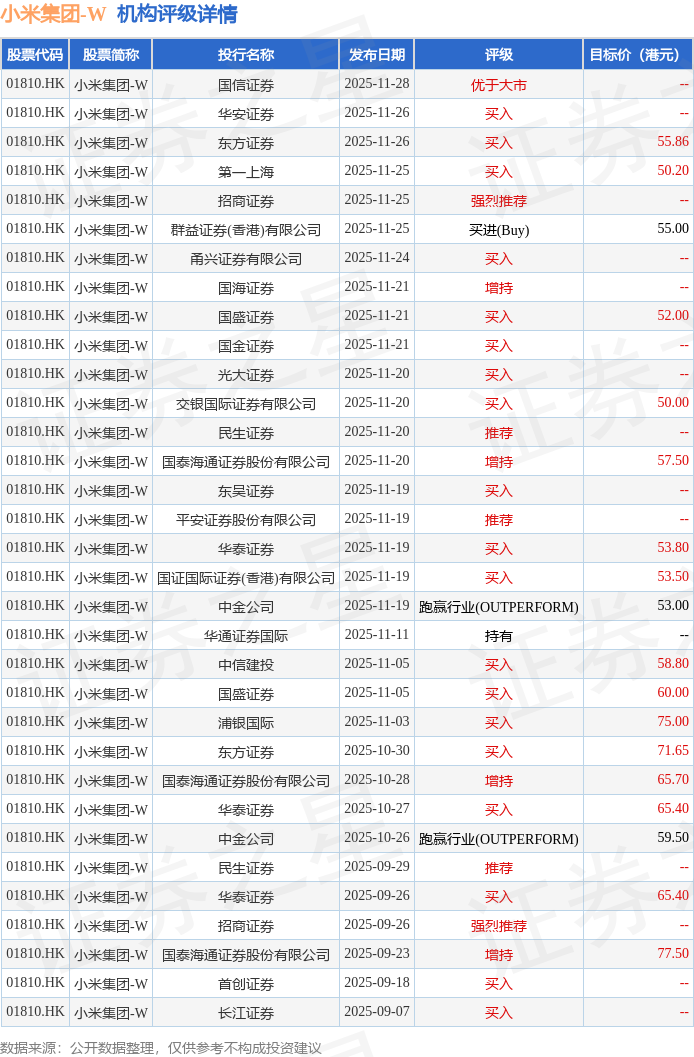Select 平安证券股份有限公司 cell
The height and width of the screenshot is (1057, 694).
pos(246,520)
